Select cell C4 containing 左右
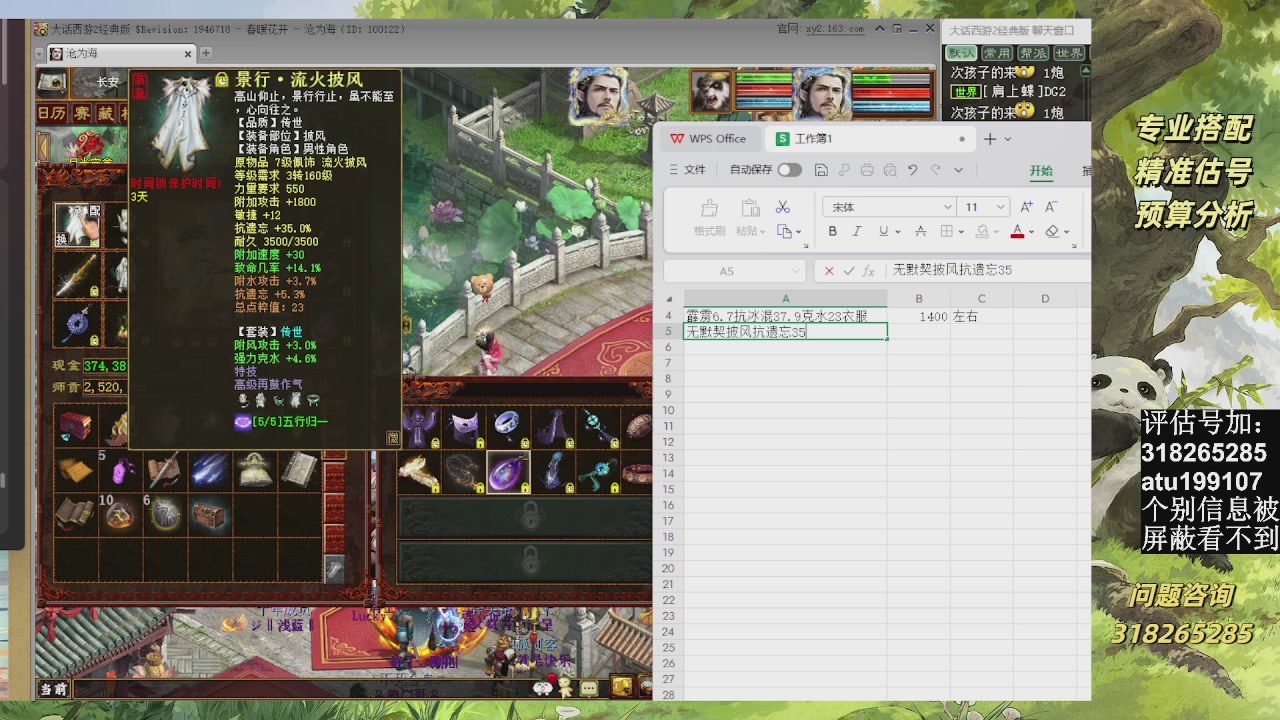1280x720 pixels. tap(981, 316)
